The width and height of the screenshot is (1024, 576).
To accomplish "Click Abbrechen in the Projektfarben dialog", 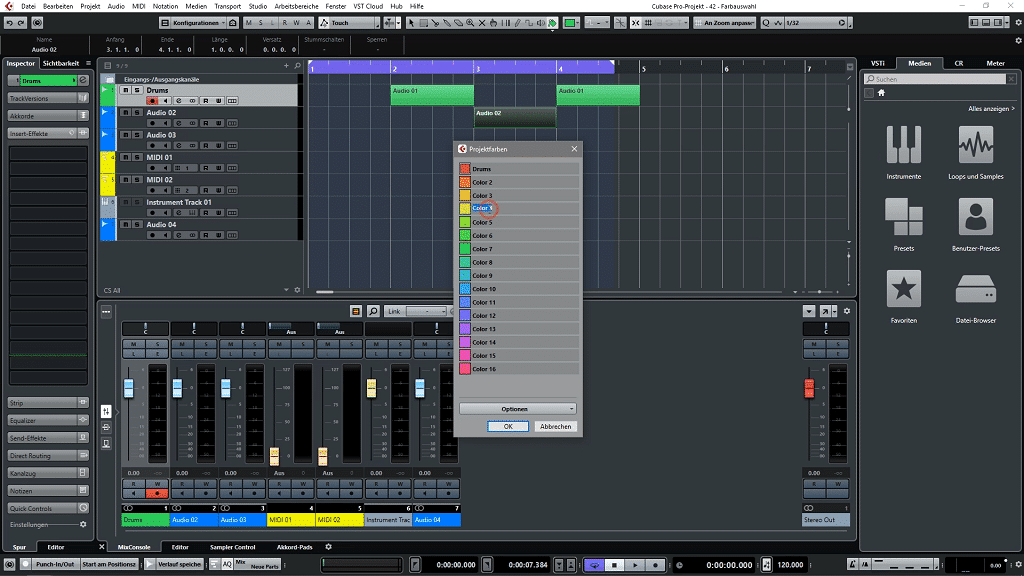I will (x=555, y=426).
